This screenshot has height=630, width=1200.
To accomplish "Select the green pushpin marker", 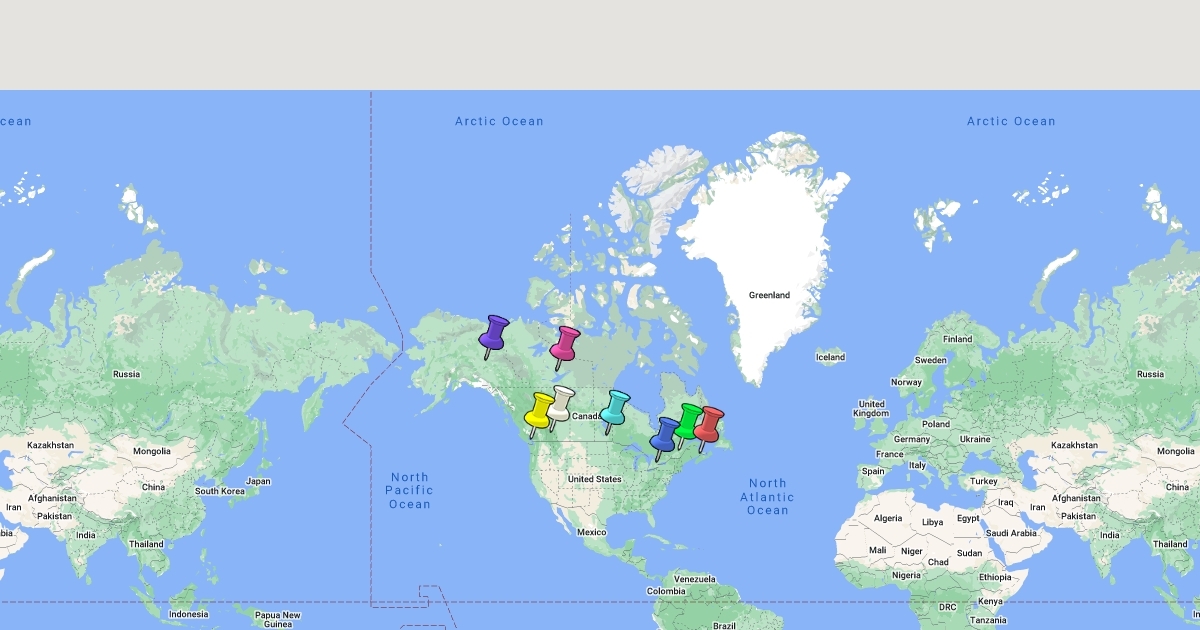I will 688,421.
